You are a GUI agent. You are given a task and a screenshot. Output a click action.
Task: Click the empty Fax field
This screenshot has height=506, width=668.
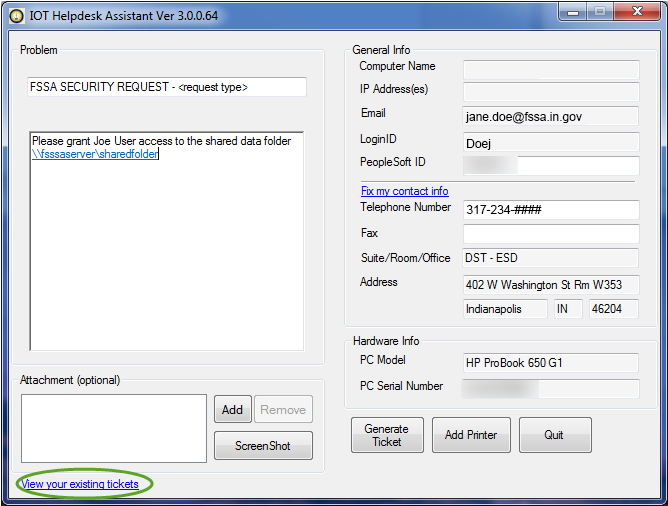pos(550,234)
